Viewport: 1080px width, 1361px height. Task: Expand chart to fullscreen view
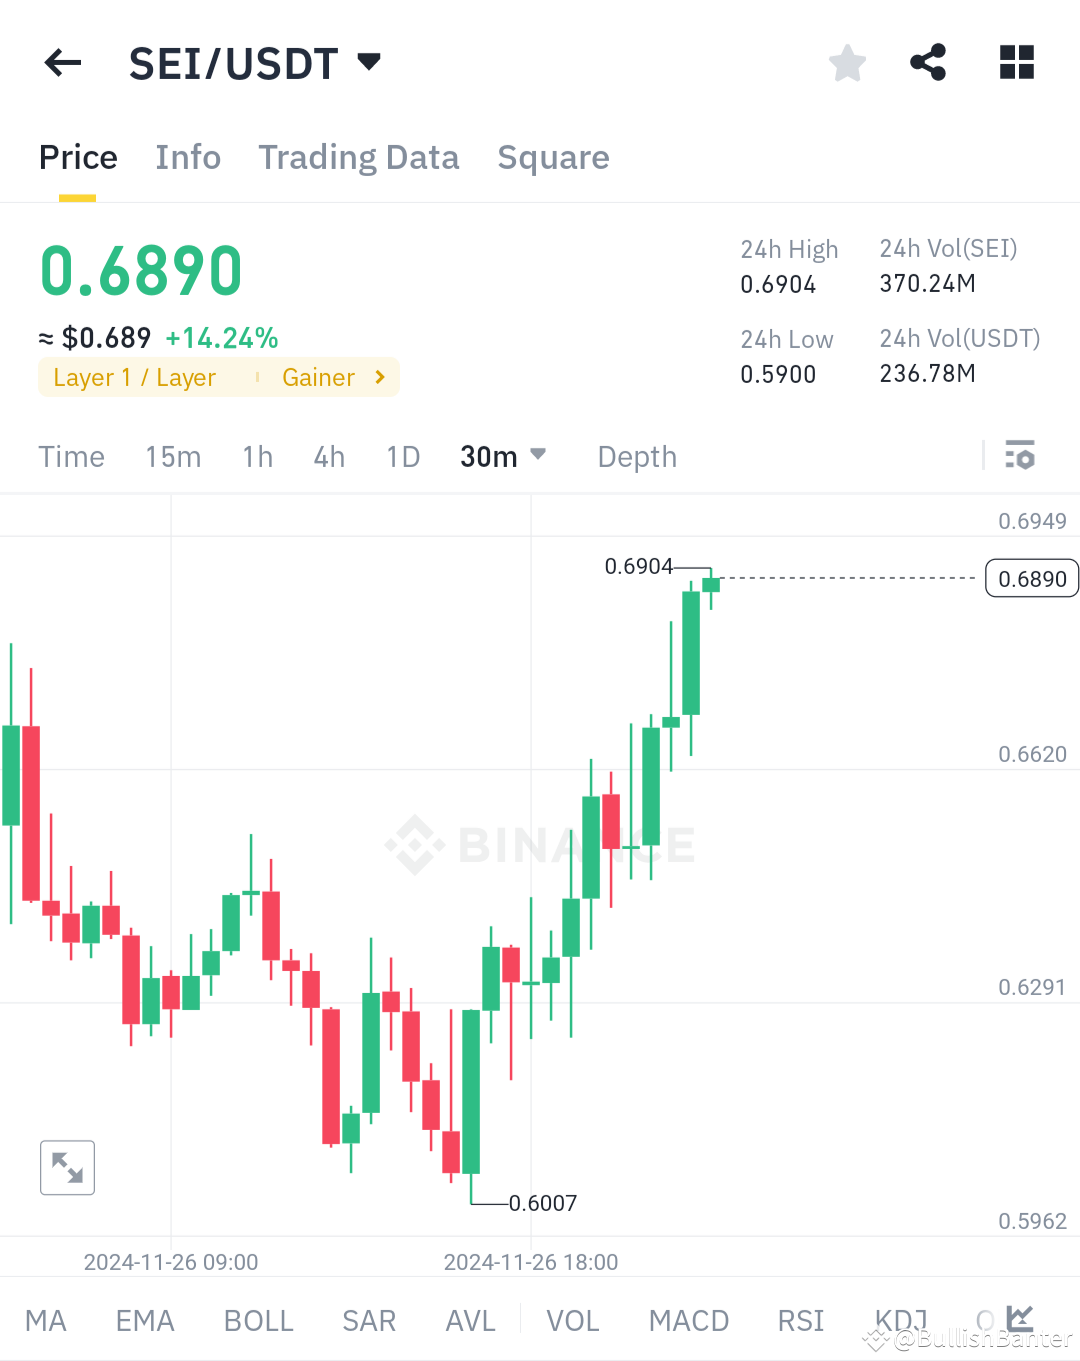(x=67, y=1167)
